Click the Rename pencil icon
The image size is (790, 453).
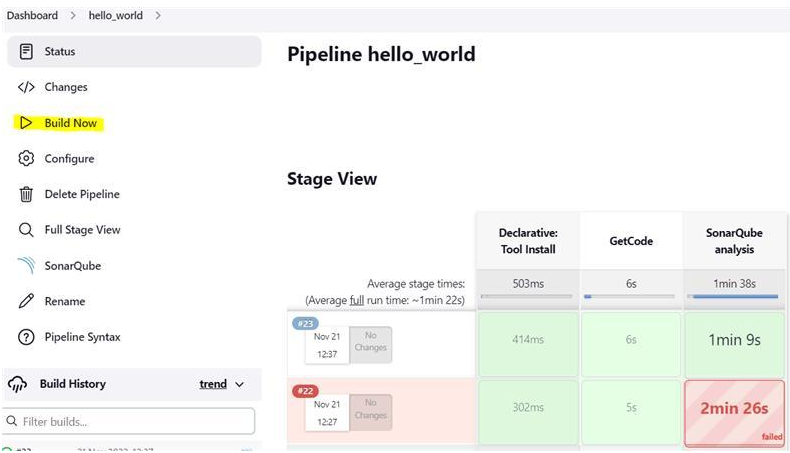pos(26,301)
